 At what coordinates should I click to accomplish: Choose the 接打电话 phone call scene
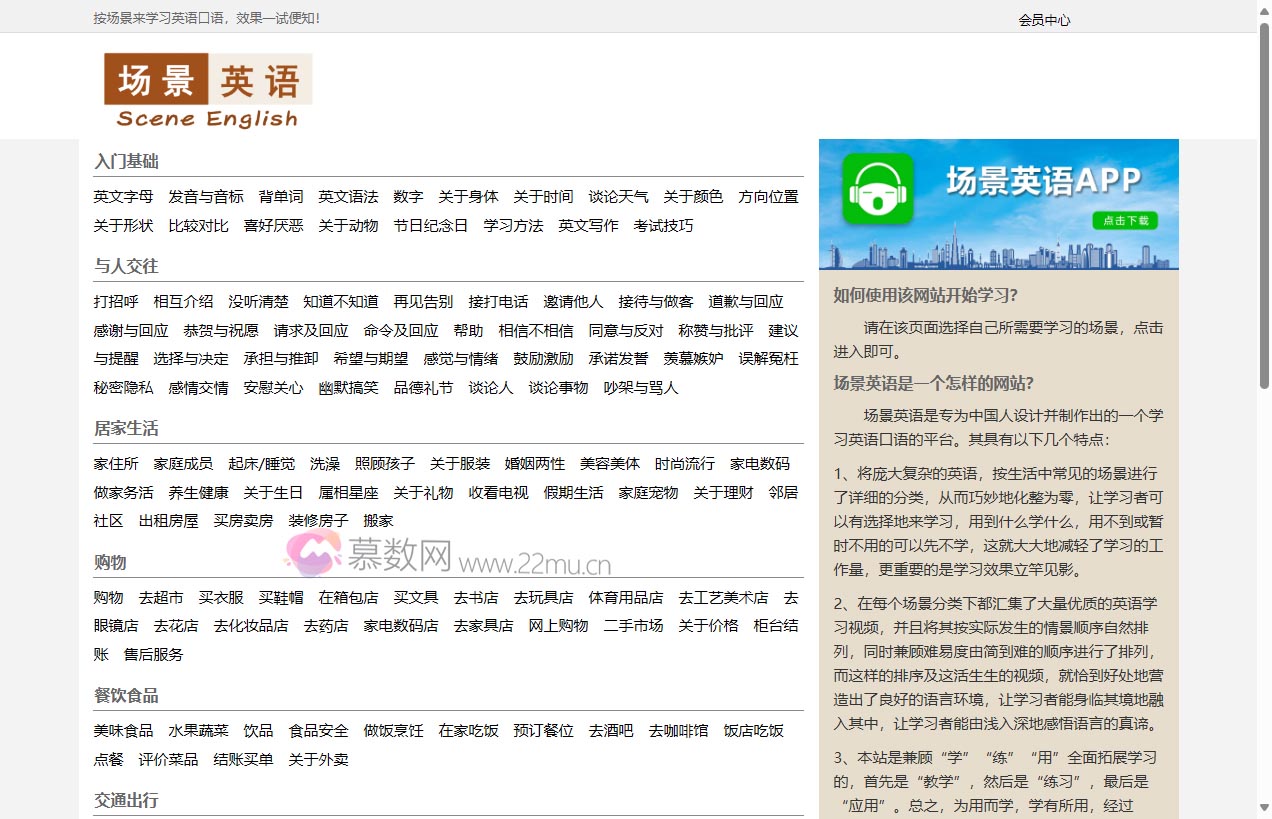point(498,302)
